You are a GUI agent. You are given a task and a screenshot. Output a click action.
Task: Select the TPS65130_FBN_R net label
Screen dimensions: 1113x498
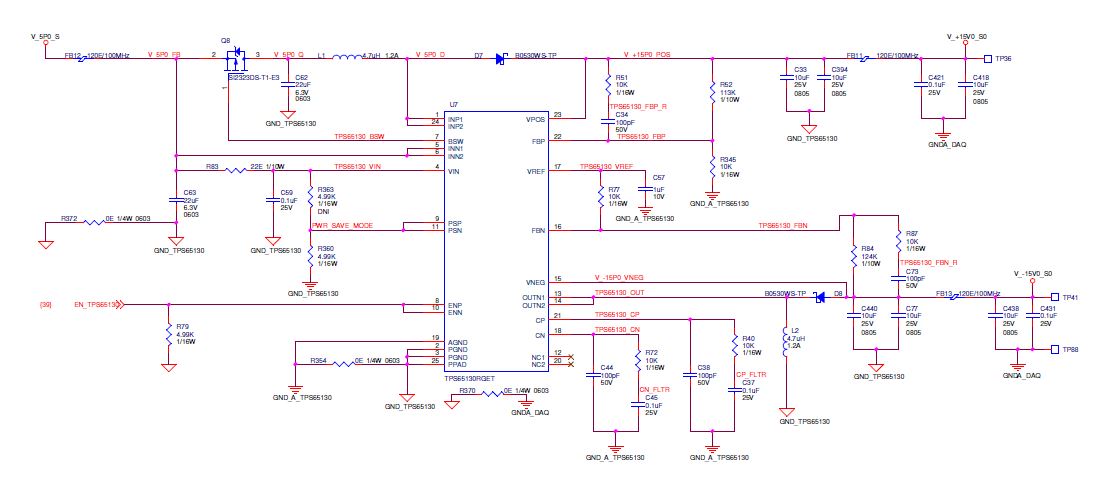coord(929,262)
